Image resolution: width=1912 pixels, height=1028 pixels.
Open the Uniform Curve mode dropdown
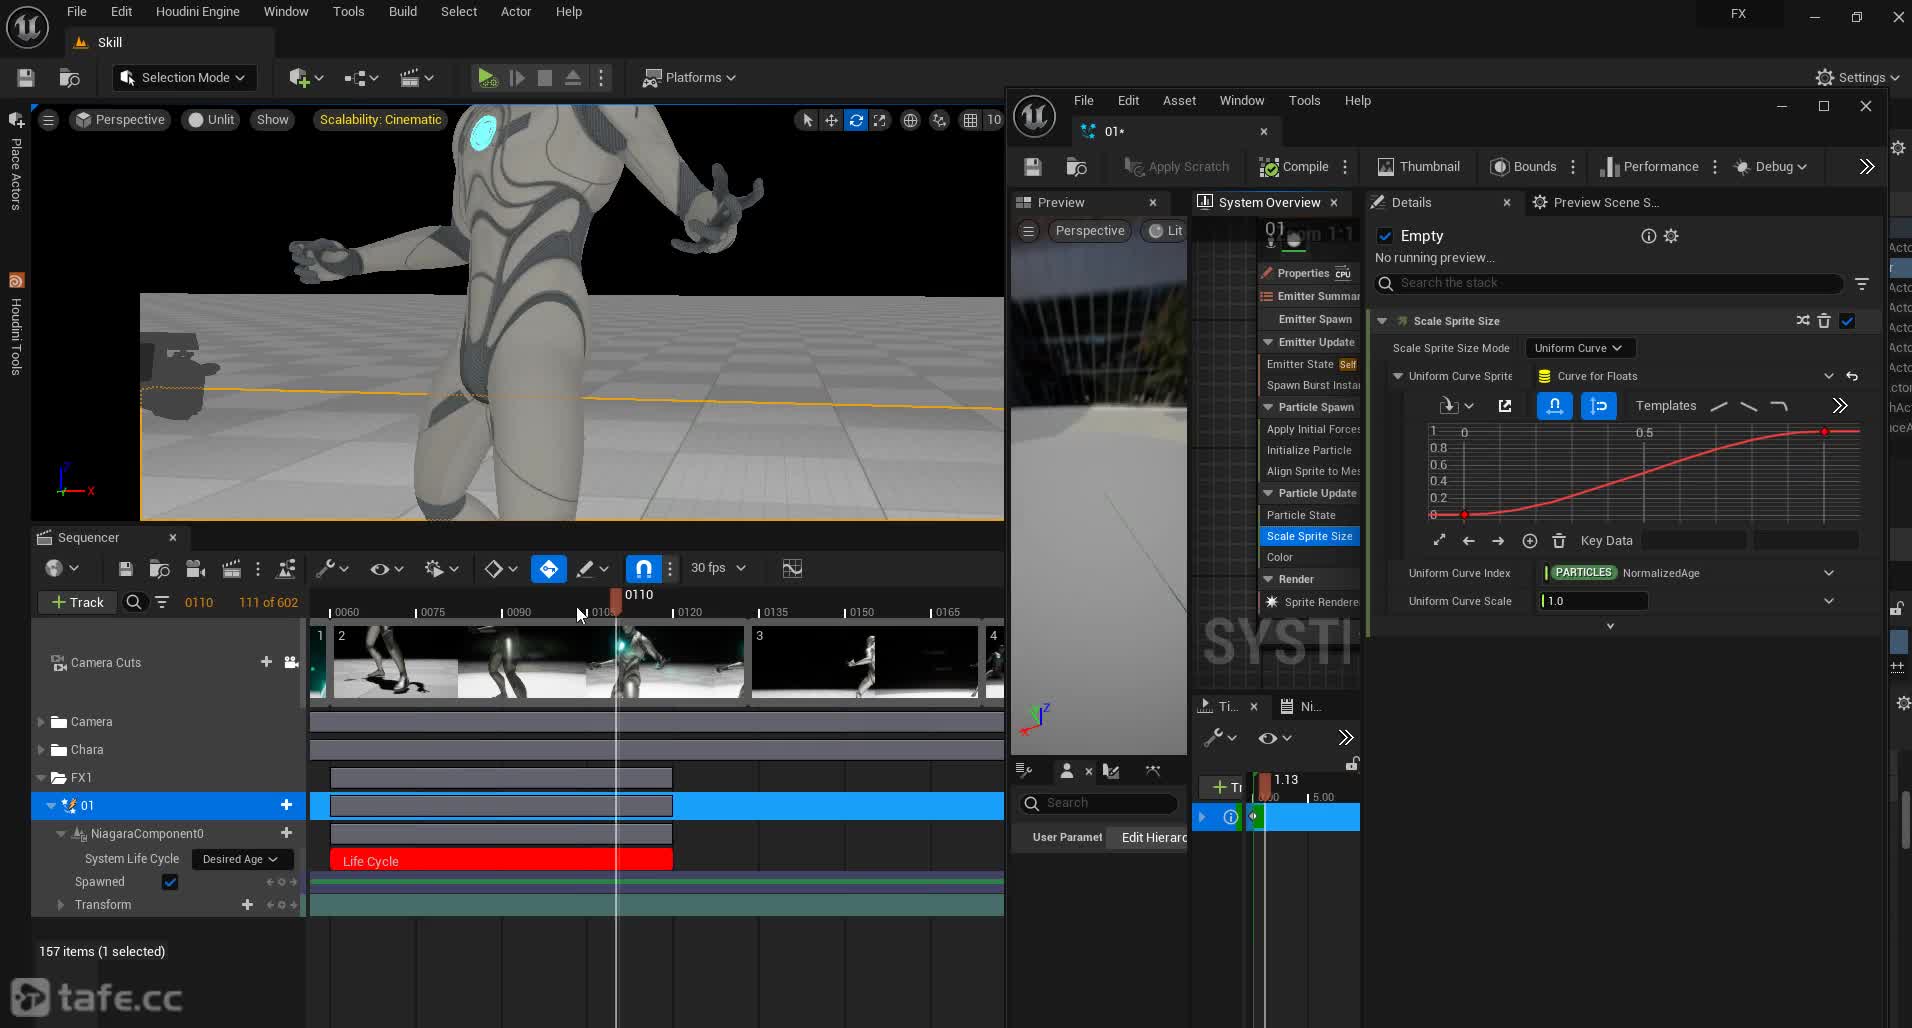pyautogui.click(x=1578, y=348)
